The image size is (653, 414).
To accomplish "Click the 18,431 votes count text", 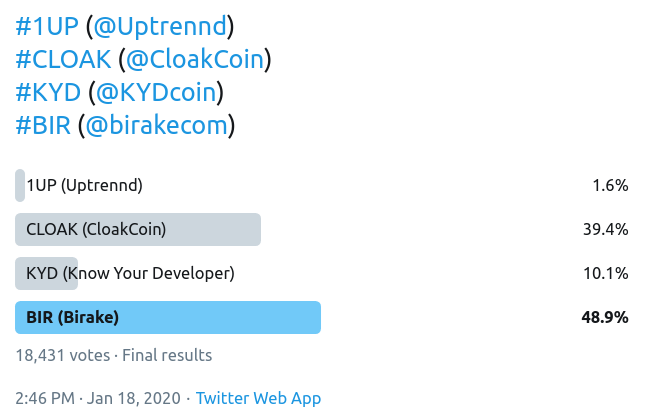I will 63,356.
